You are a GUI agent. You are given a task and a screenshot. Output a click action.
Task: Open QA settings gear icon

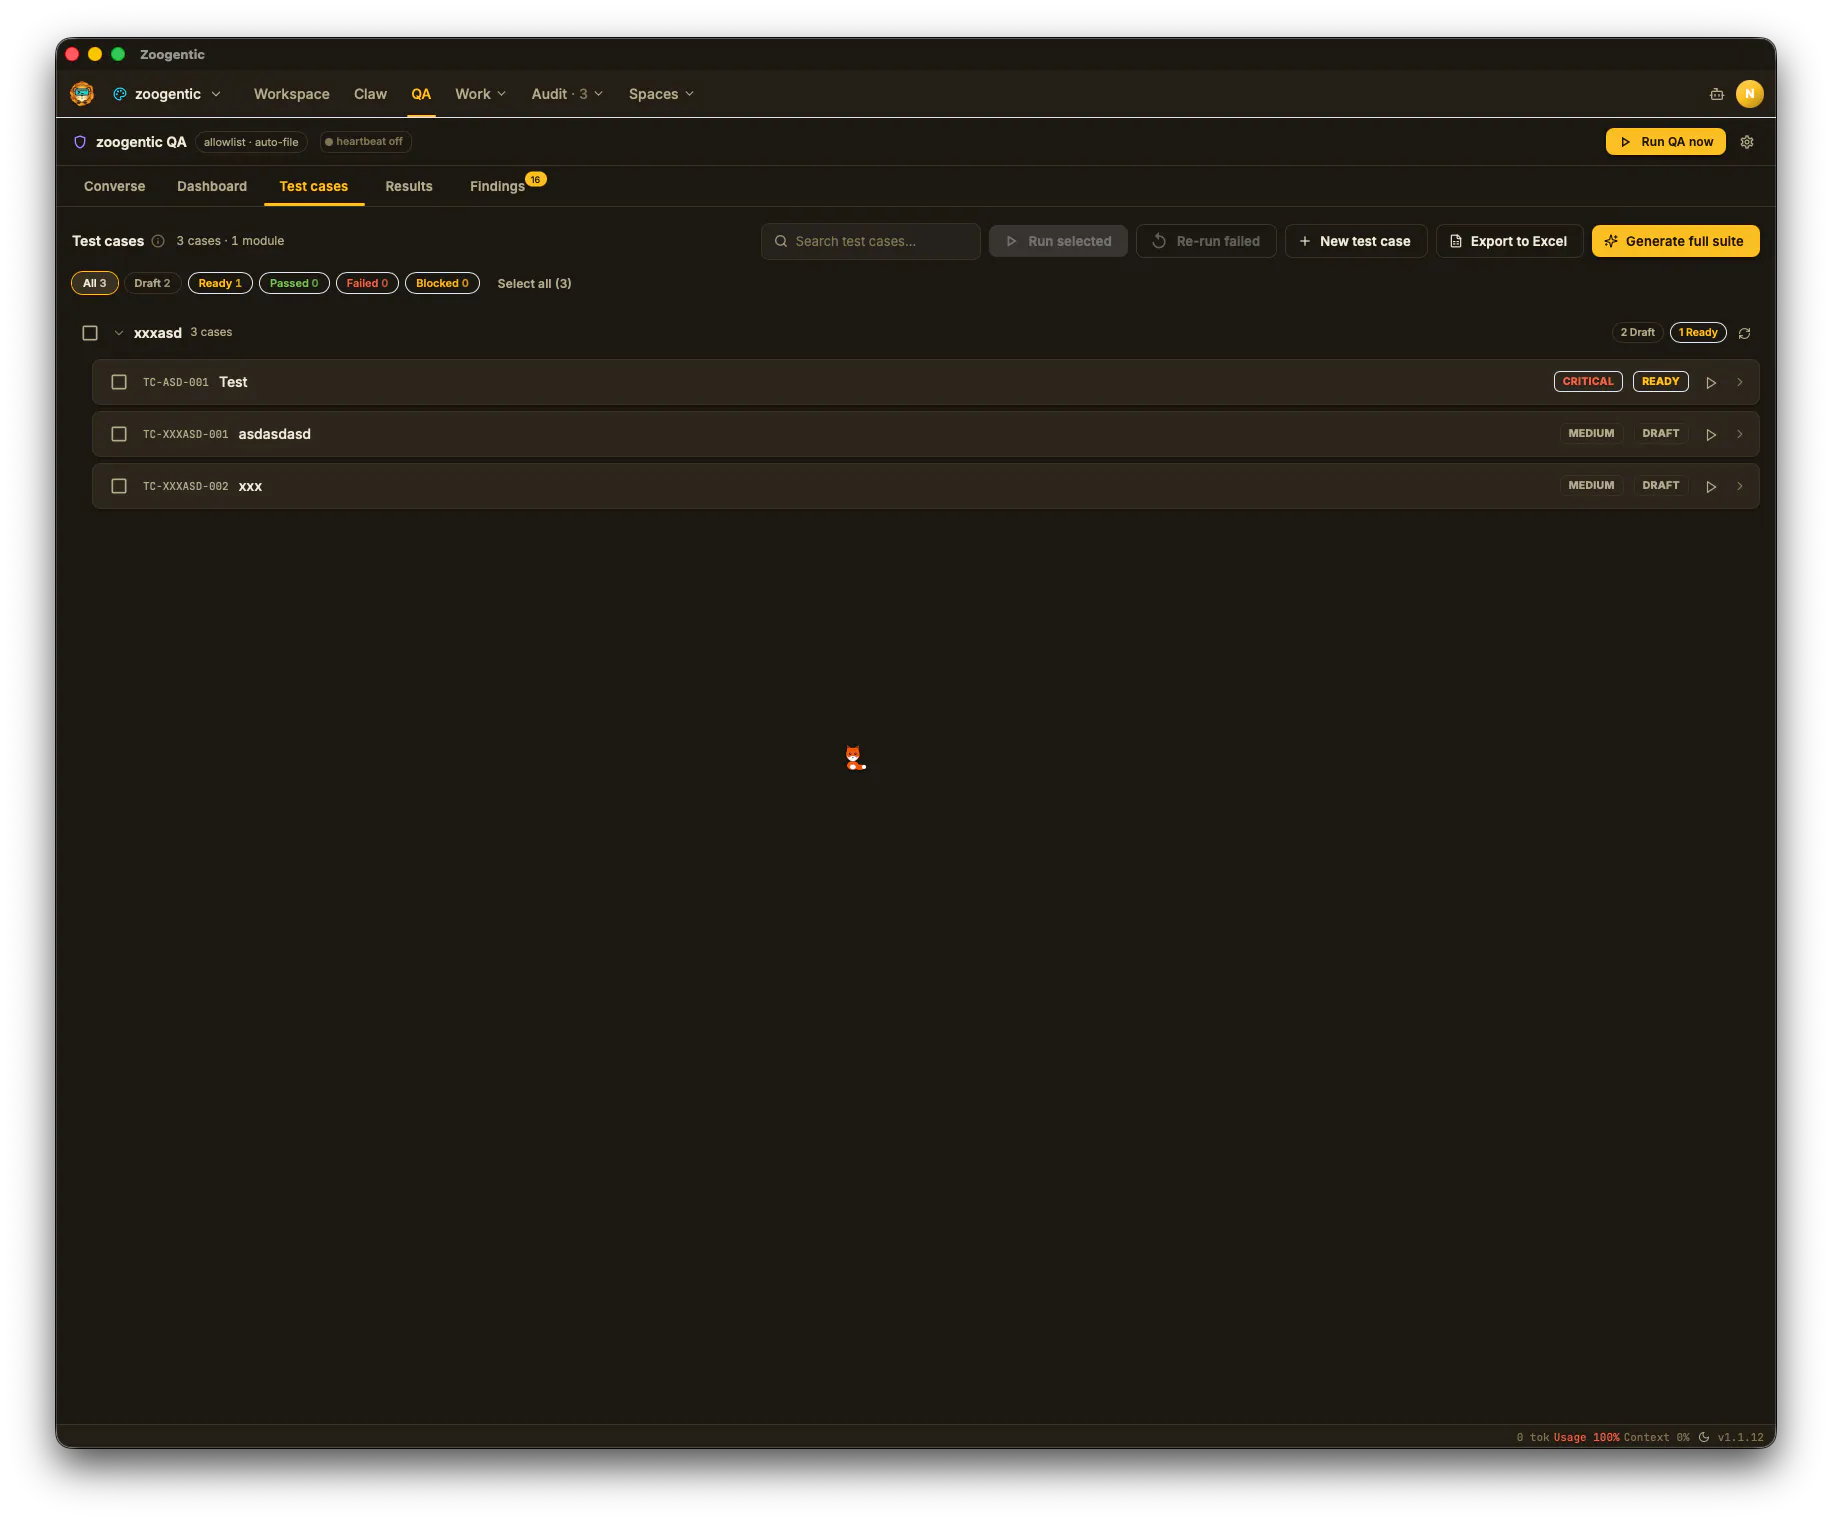tap(1747, 142)
